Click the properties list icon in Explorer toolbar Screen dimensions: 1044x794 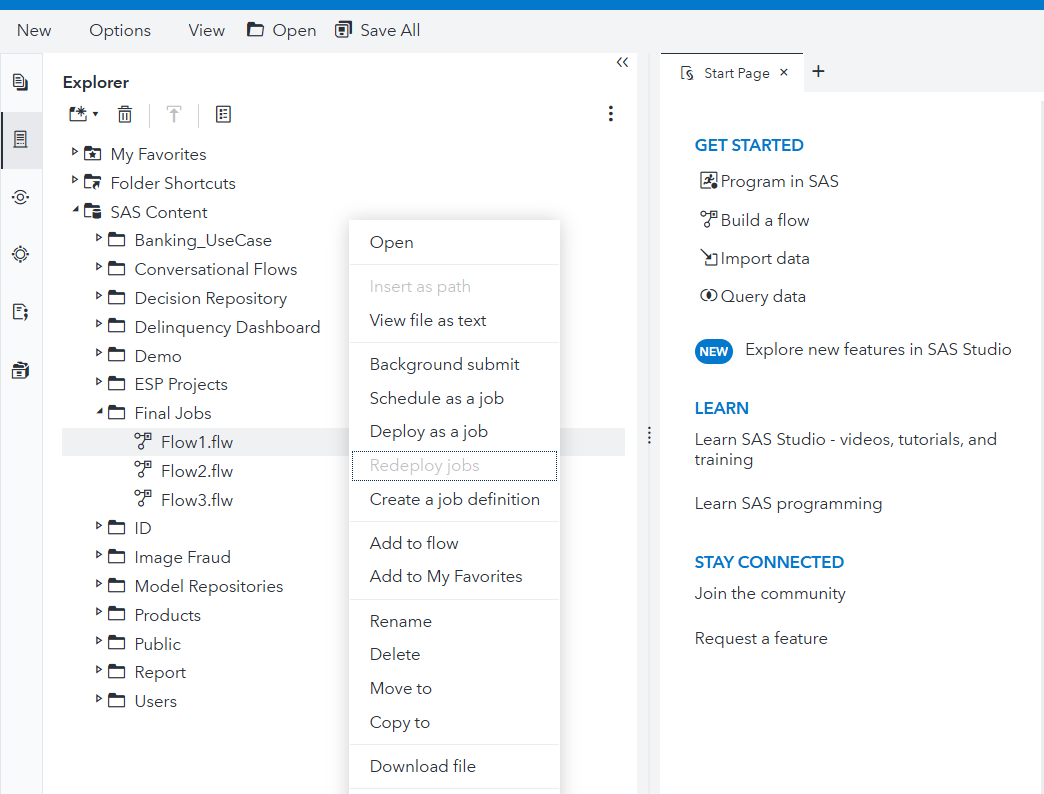pyautogui.click(x=223, y=114)
